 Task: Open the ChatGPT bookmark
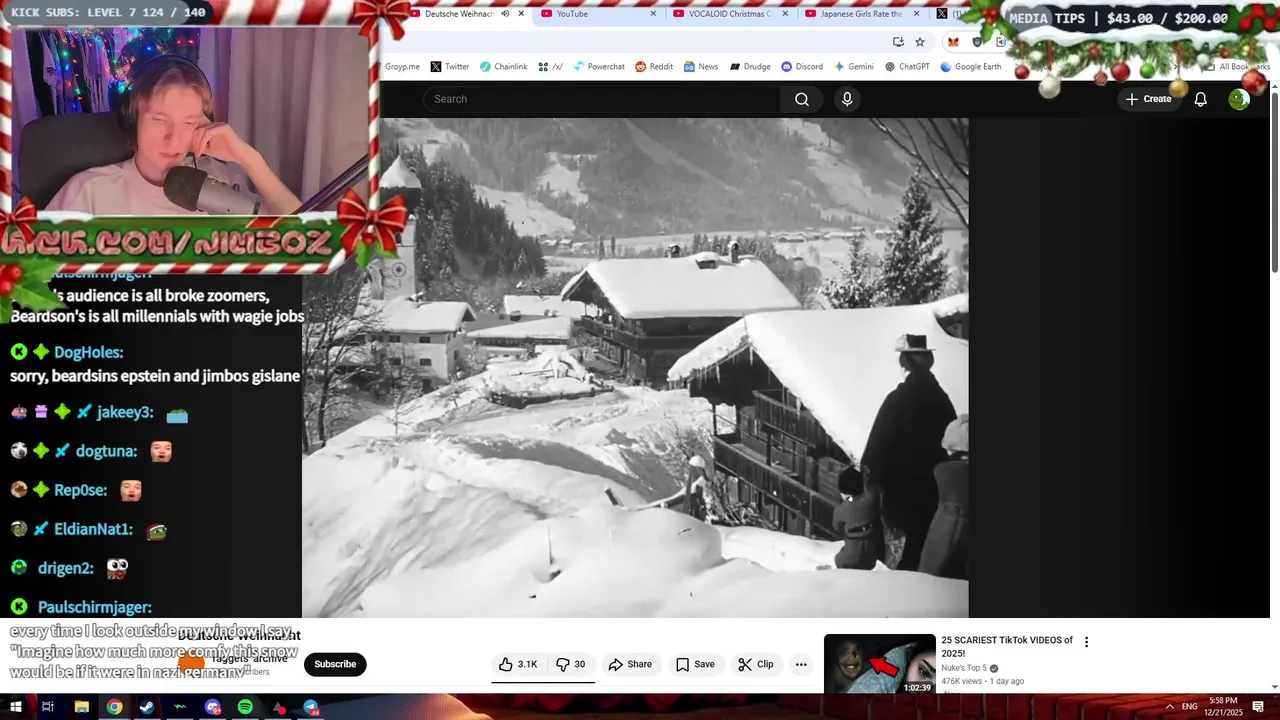point(907,67)
